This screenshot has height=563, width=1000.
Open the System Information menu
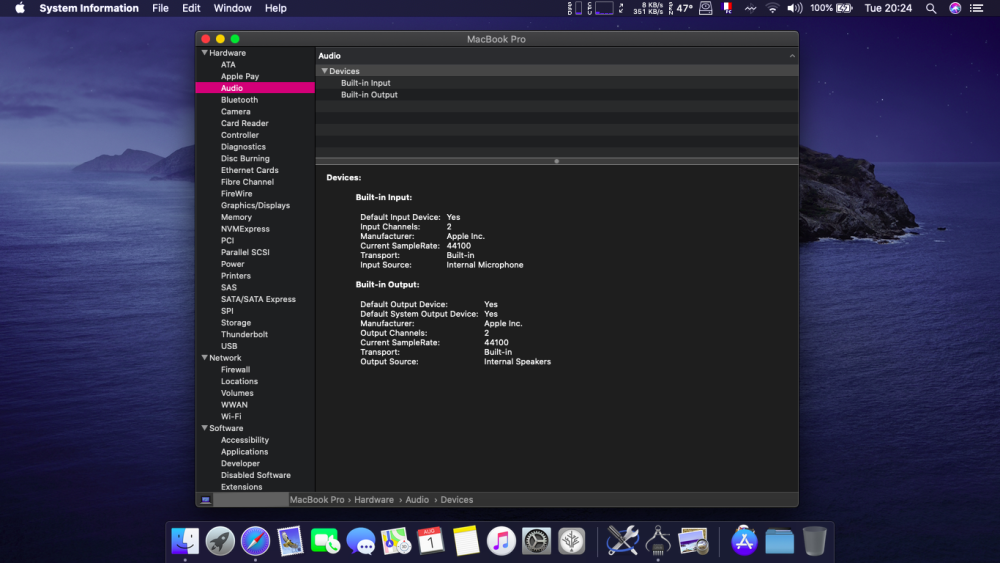(x=89, y=8)
